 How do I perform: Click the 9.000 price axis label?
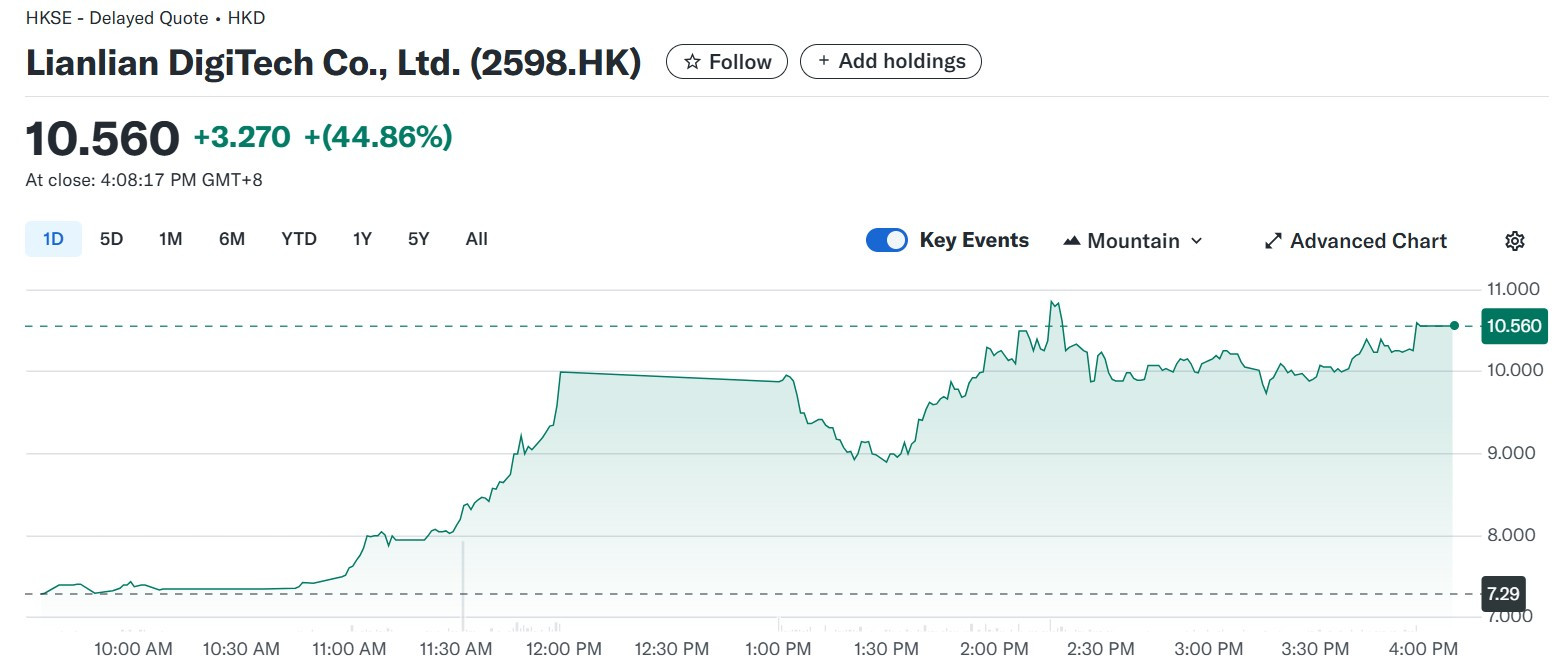[1511, 453]
